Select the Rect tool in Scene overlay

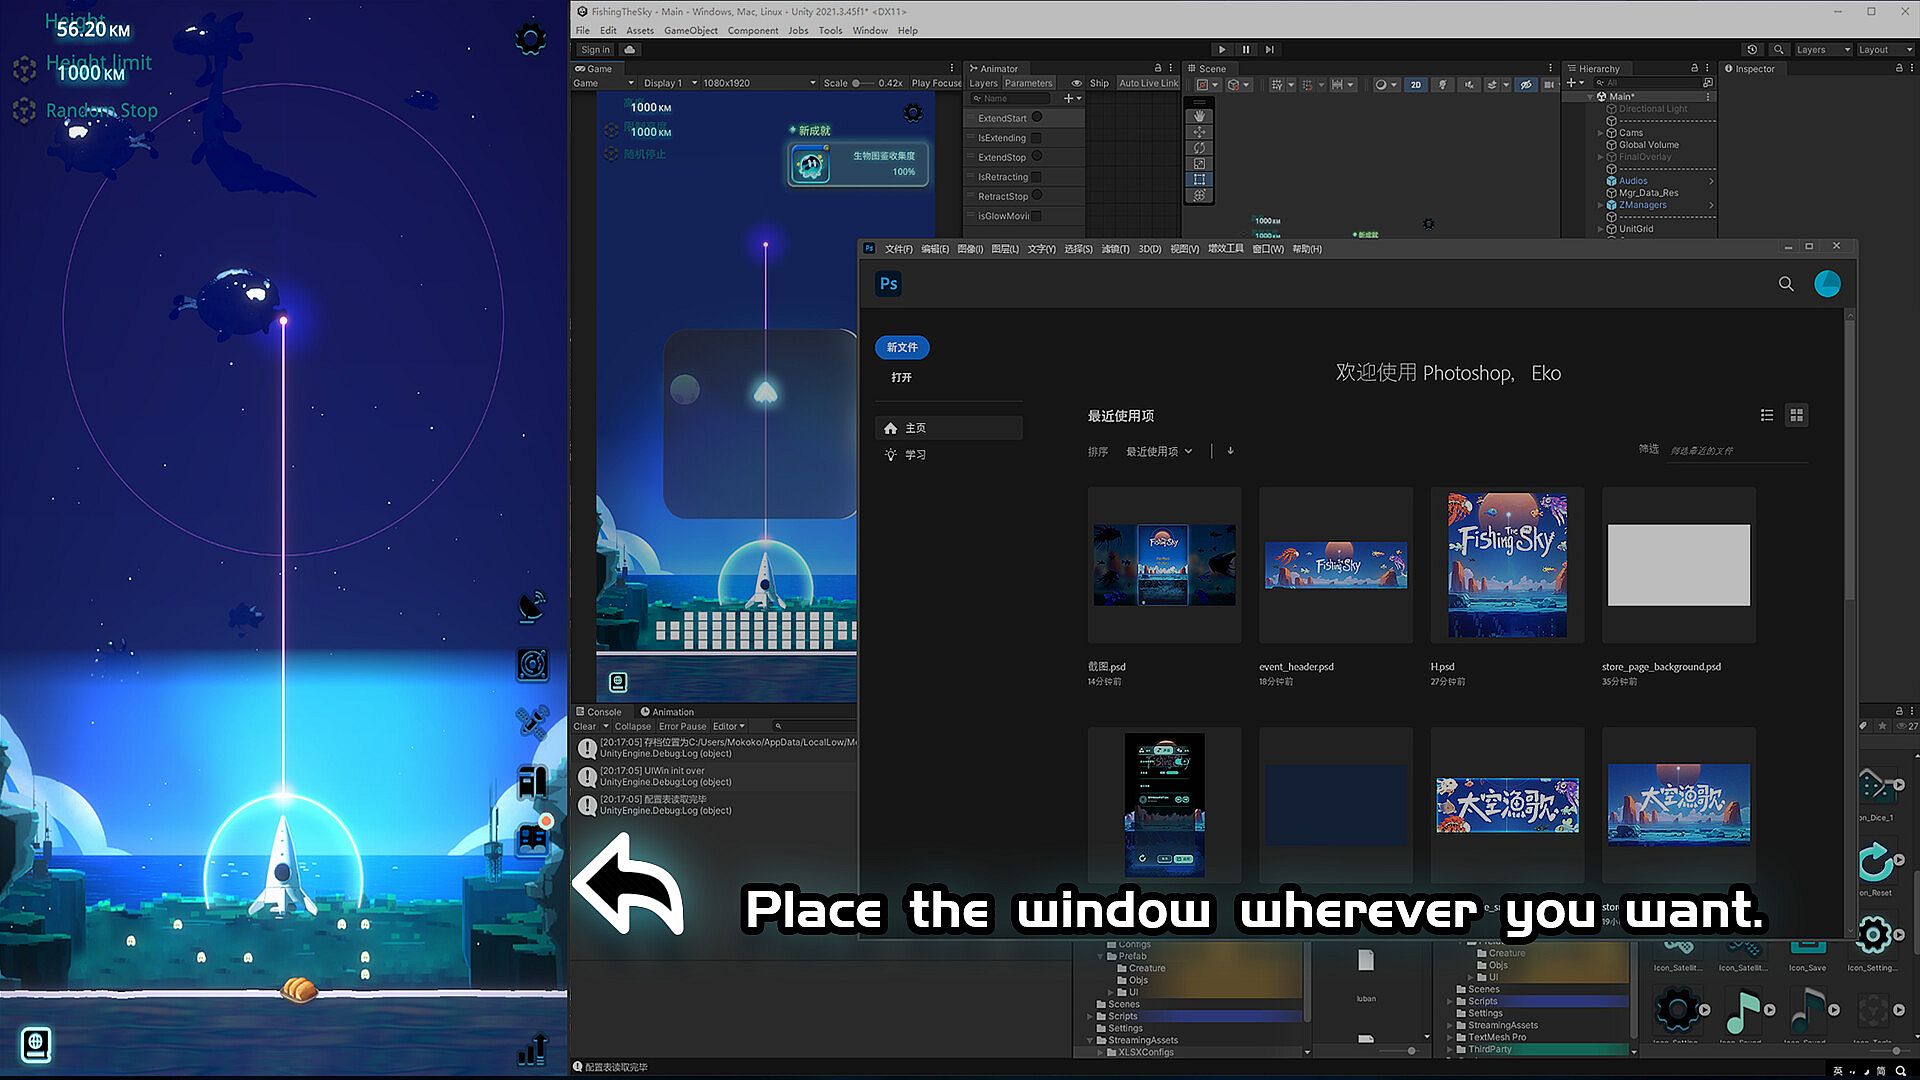(1199, 180)
